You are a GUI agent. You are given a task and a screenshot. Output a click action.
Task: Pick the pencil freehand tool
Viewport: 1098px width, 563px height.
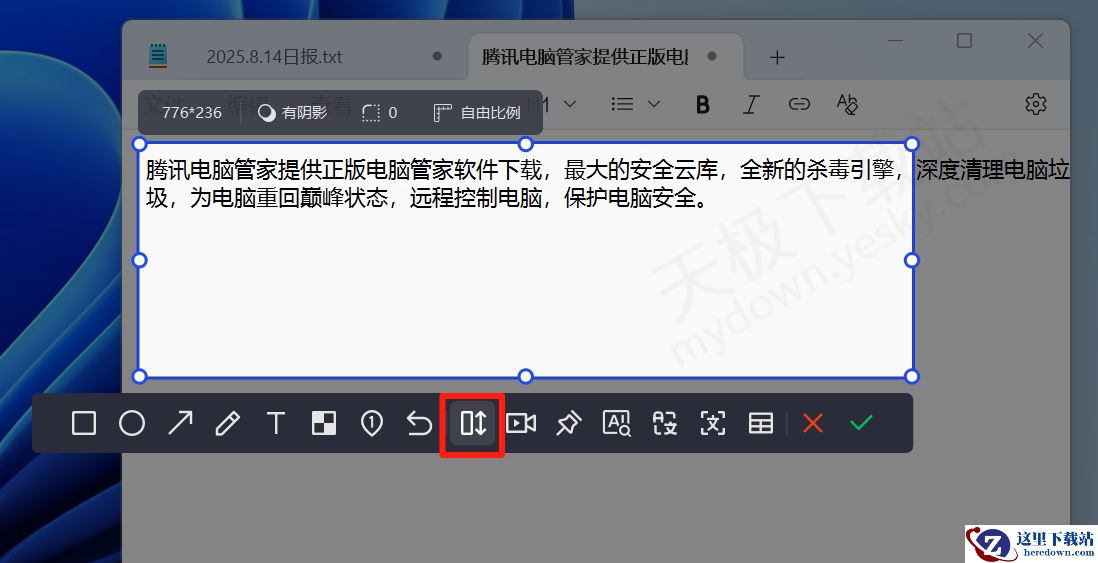pos(228,423)
